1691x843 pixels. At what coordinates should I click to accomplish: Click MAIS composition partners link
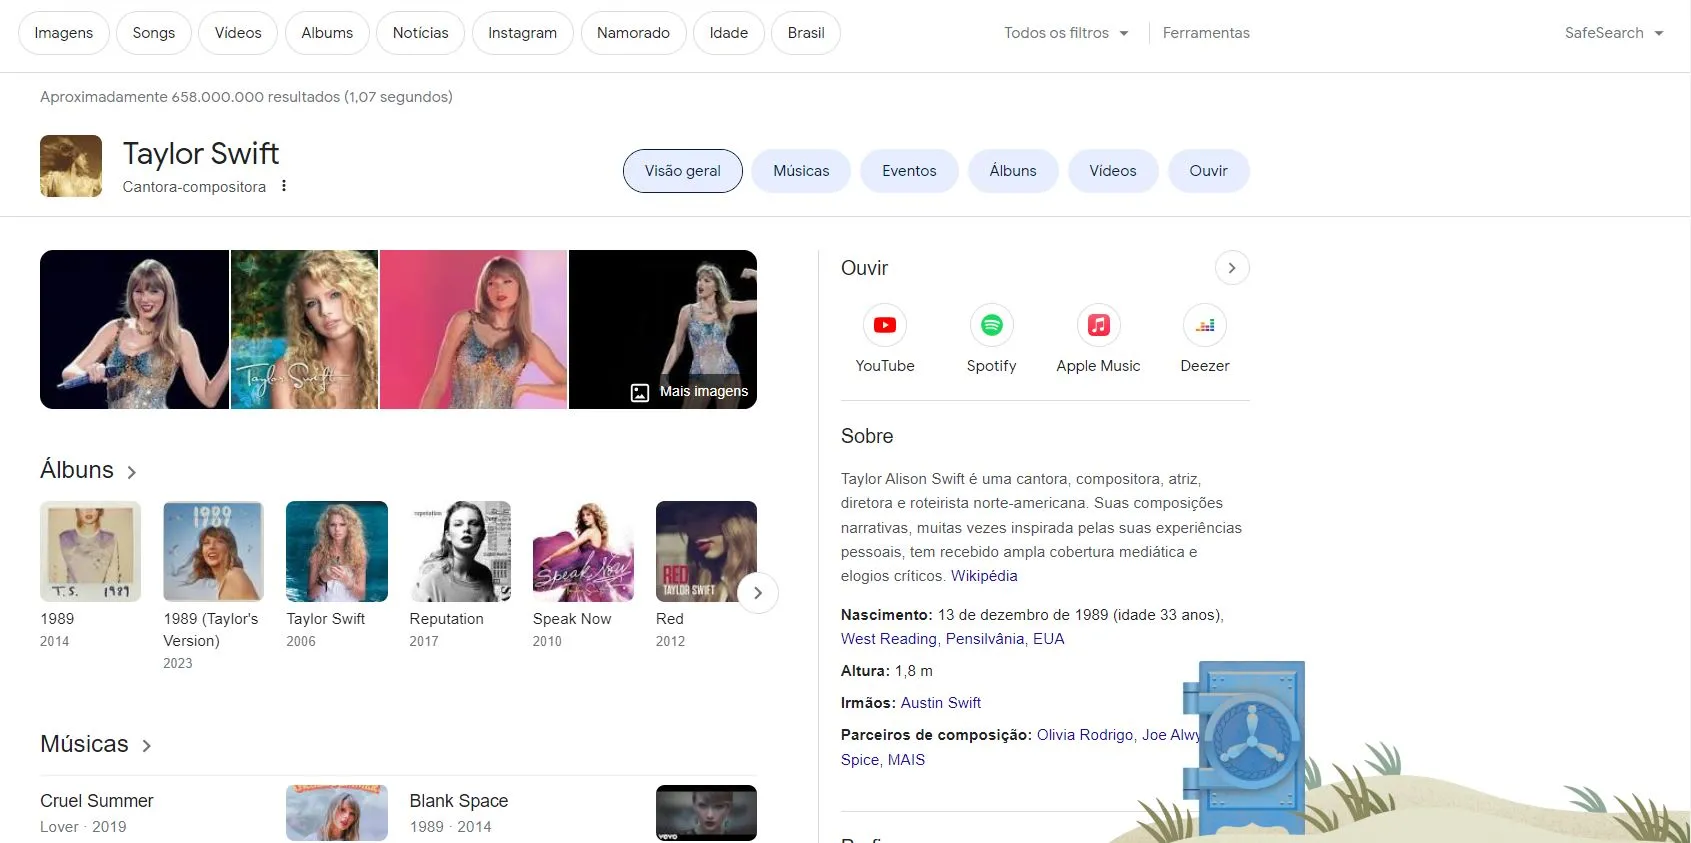(906, 760)
